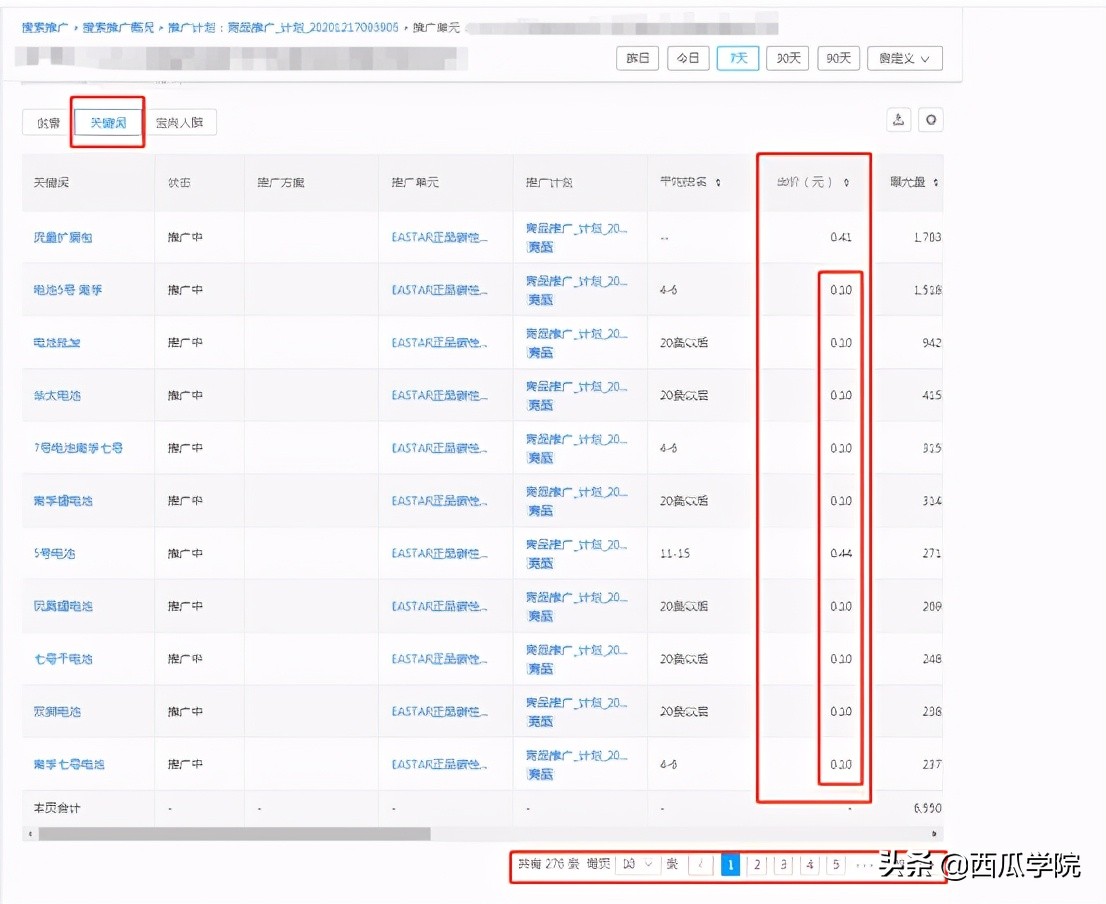Click the 本页合计 totals row label
The image size is (1106, 904).
point(56,808)
